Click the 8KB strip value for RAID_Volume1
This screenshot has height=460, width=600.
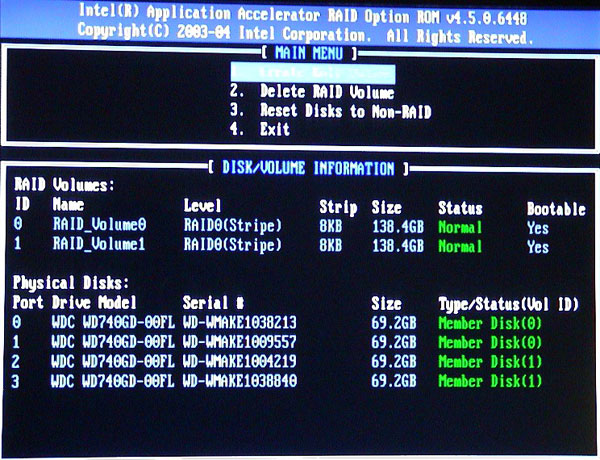(x=331, y=245)
